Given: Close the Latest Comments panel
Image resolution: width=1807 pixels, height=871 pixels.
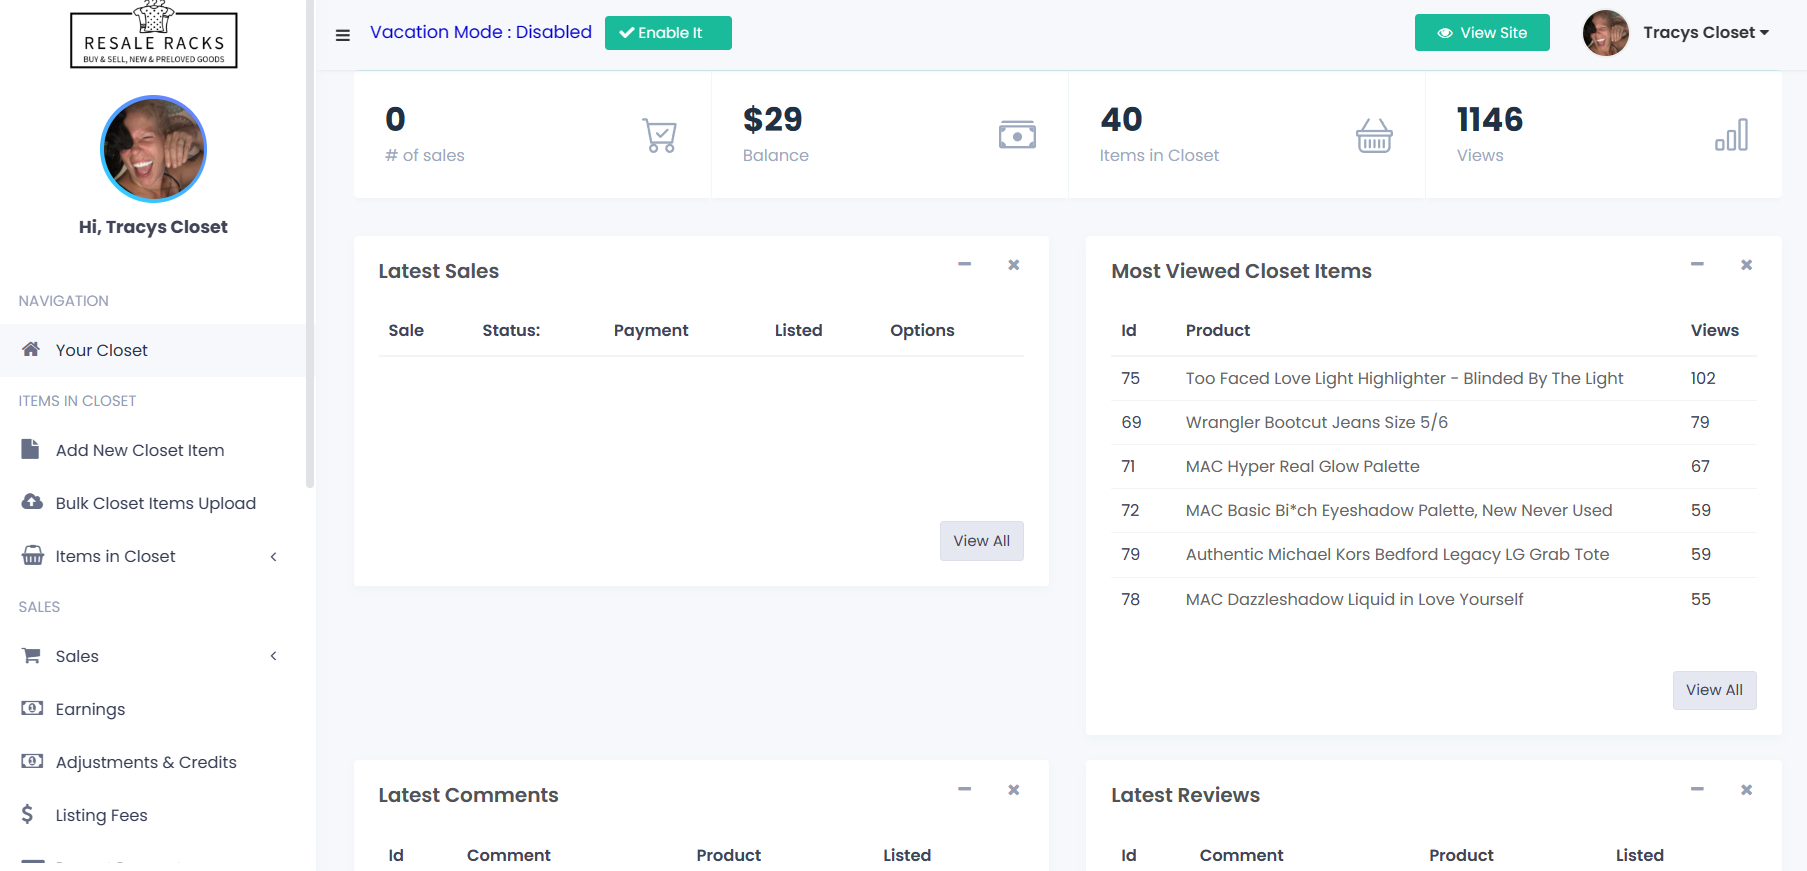Looking at the screenshot, I should pos(1014,790).
